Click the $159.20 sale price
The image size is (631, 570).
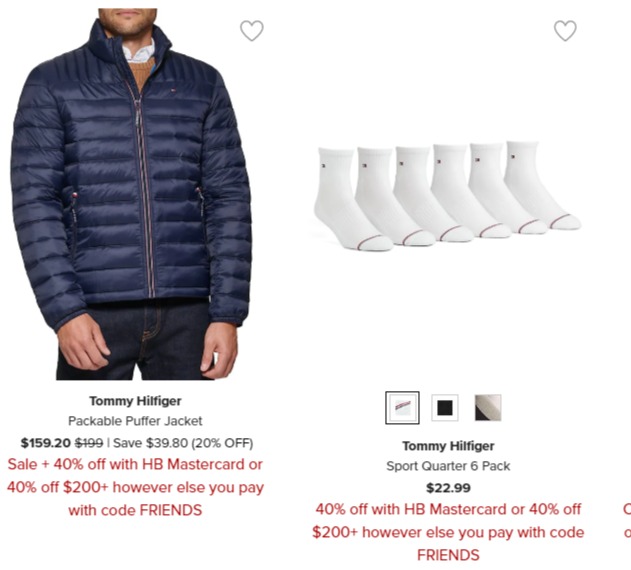click(46, 443)
